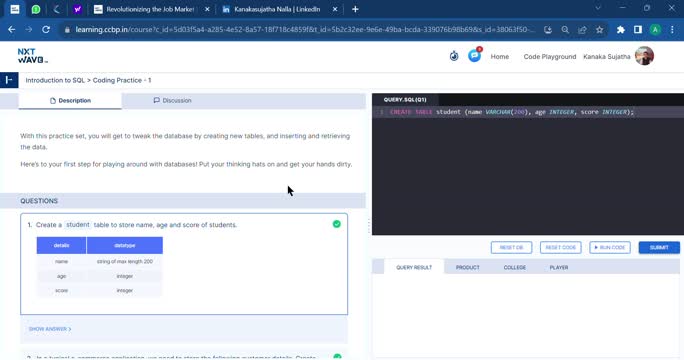Open Chrome's three-dot menu
The height and width of the screenshot is (360, 684).
[672, 30]
